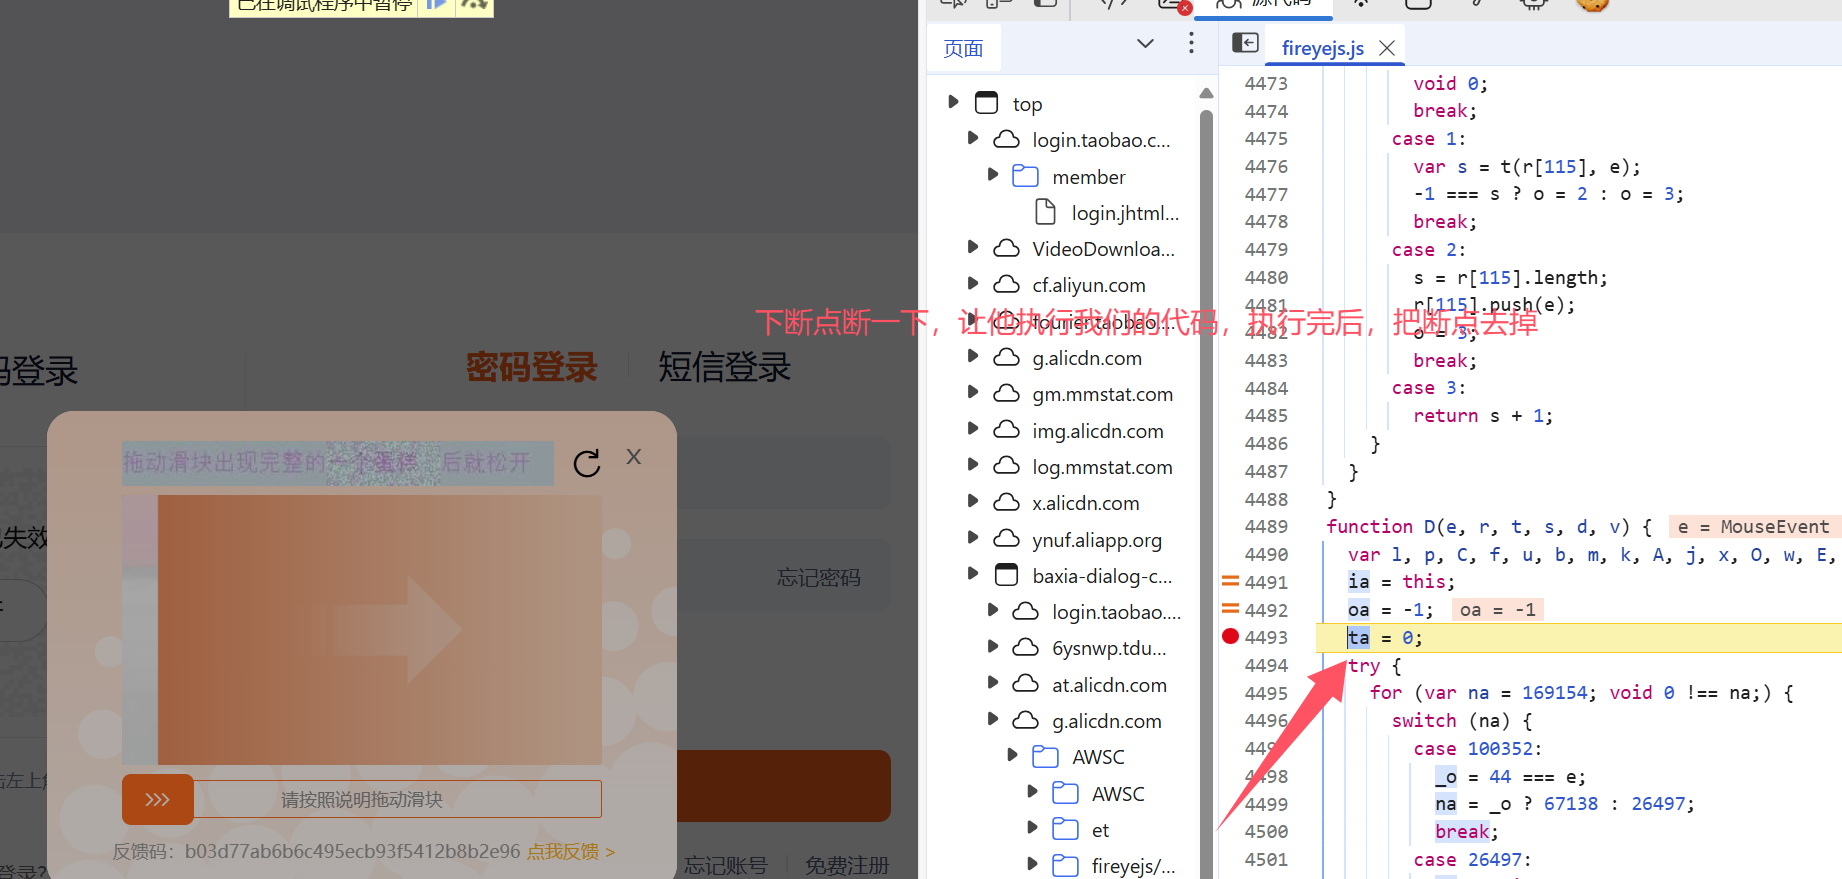The width and height of the screenshot is (1842, 879).
Task: Click the cloud icon beside cf.aliyun.com
Action: [1006, 285]
